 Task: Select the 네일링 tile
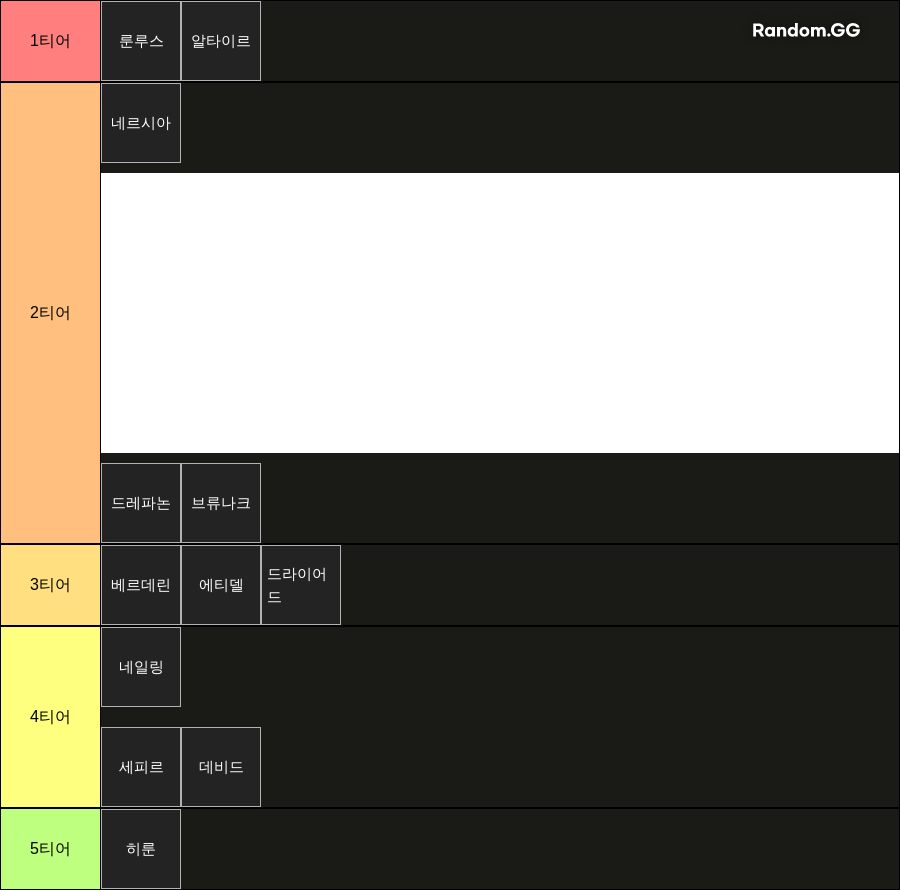141,667
